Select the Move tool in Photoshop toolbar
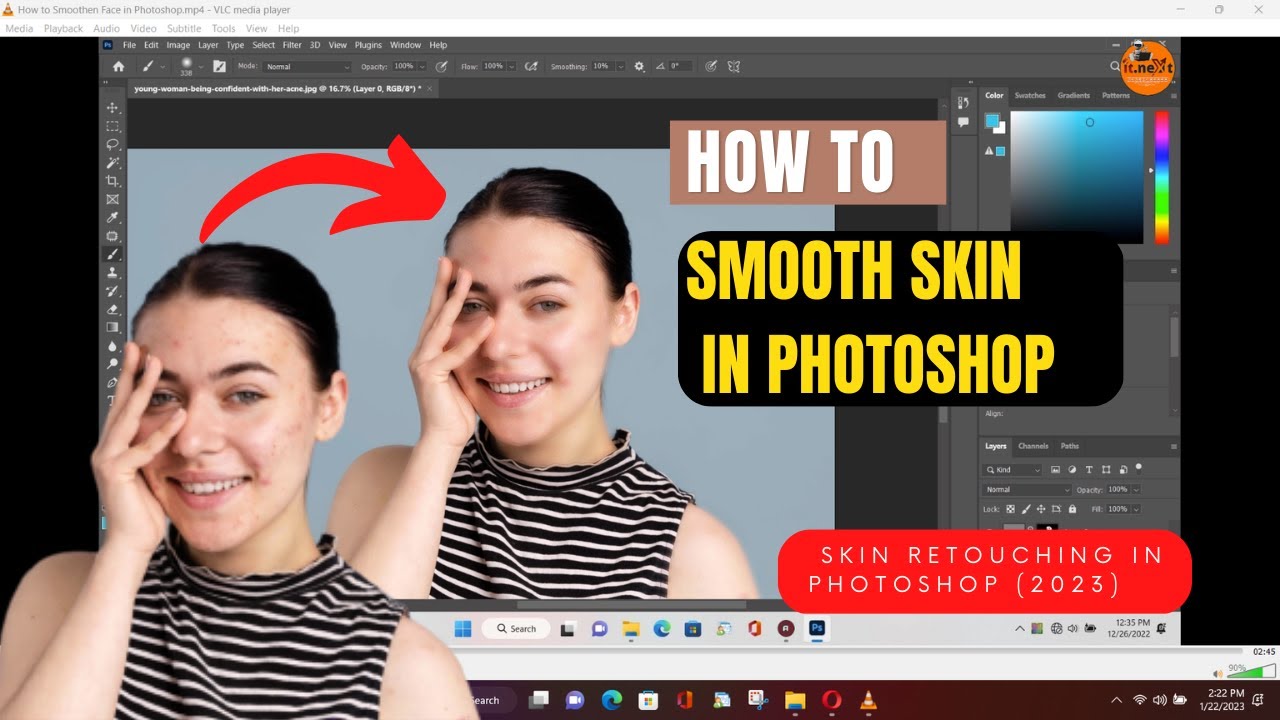The width and height of the screenshot is (1280, 720). coord(112,107)
